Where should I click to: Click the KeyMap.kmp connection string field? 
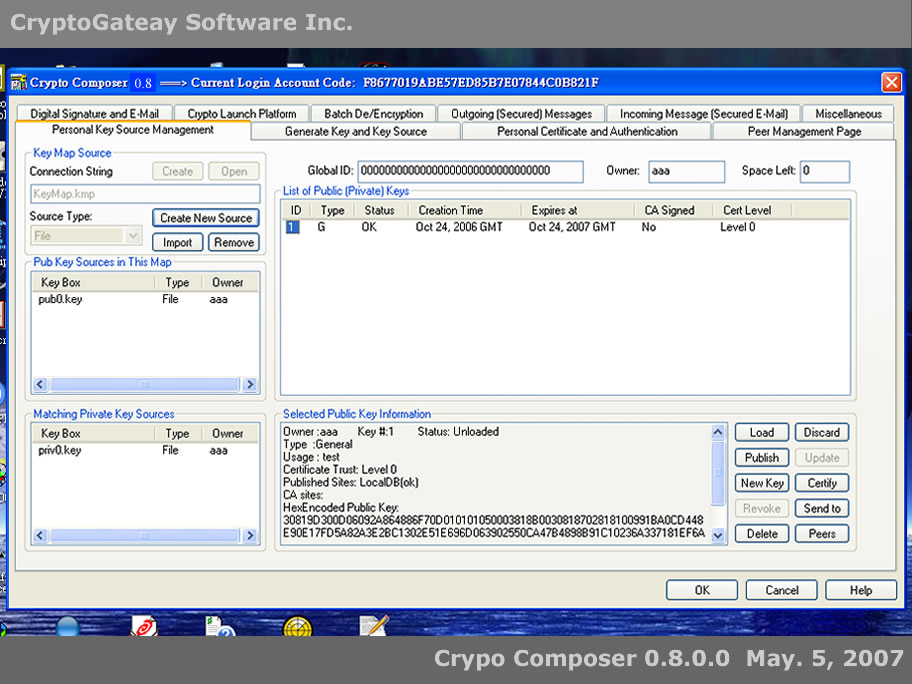tap(145, 194)
